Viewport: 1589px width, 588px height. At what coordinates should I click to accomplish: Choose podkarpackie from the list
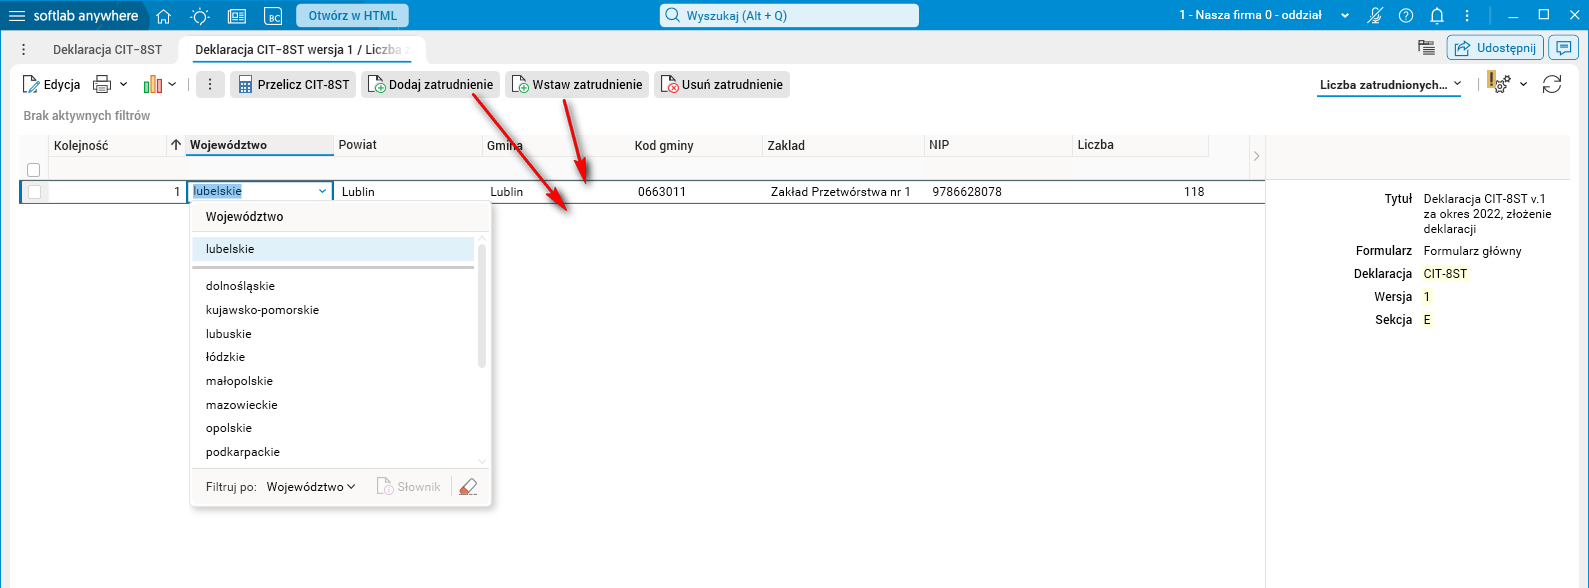[333, 452]
